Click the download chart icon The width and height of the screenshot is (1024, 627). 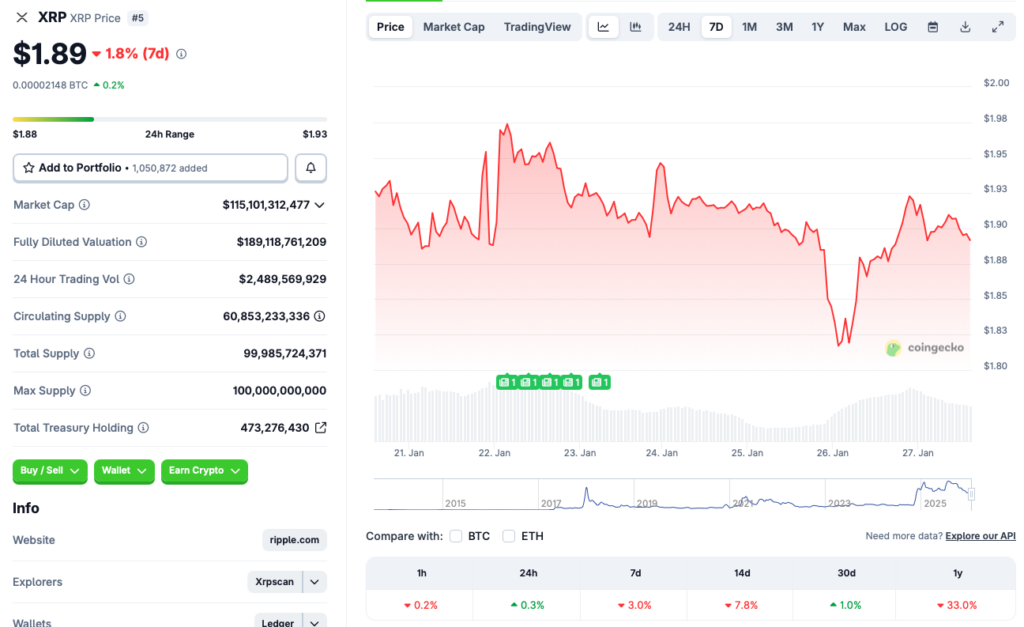[x=963, y=27]
